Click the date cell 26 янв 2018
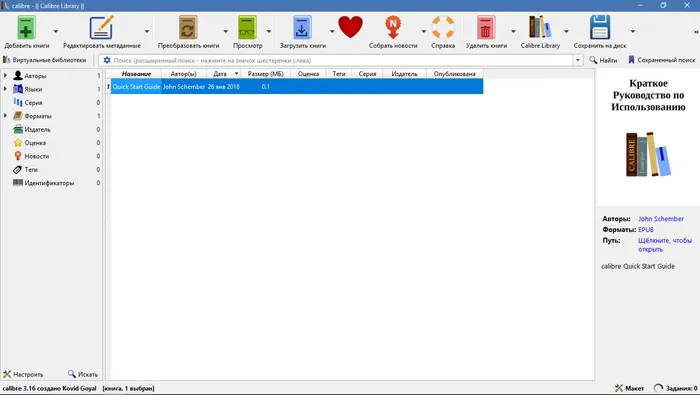700x395 pixels. (223, 87)
